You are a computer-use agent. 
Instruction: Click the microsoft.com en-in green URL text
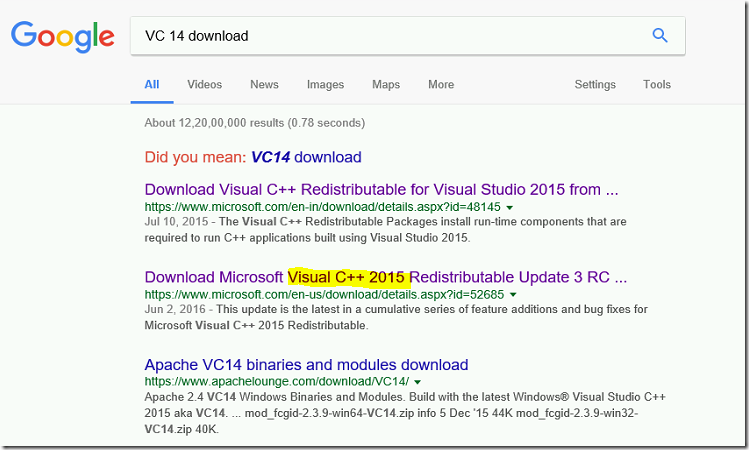coord(322,207)
